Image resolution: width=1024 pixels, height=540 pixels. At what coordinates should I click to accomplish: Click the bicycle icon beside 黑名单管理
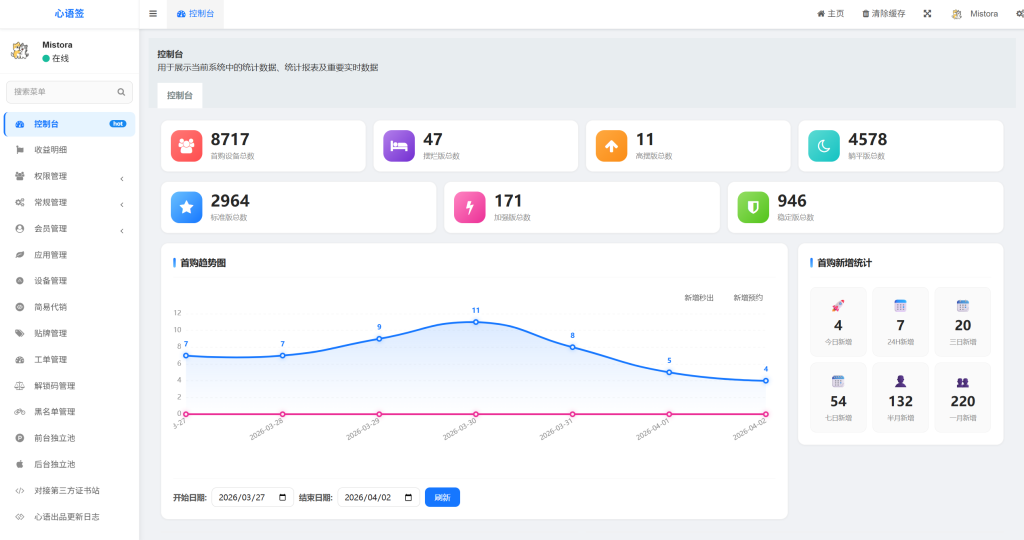pyautogui.click(x=20, y=412)
